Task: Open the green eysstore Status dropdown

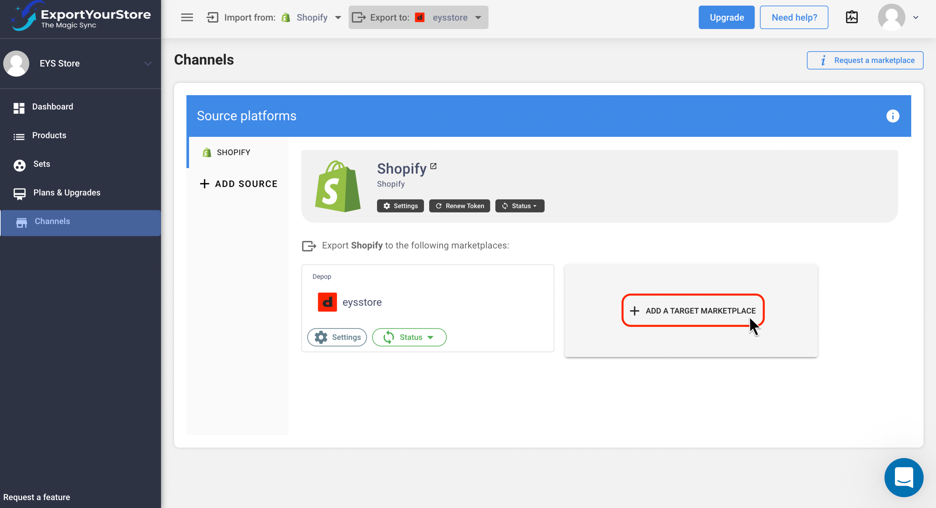Action: (410, 337)
